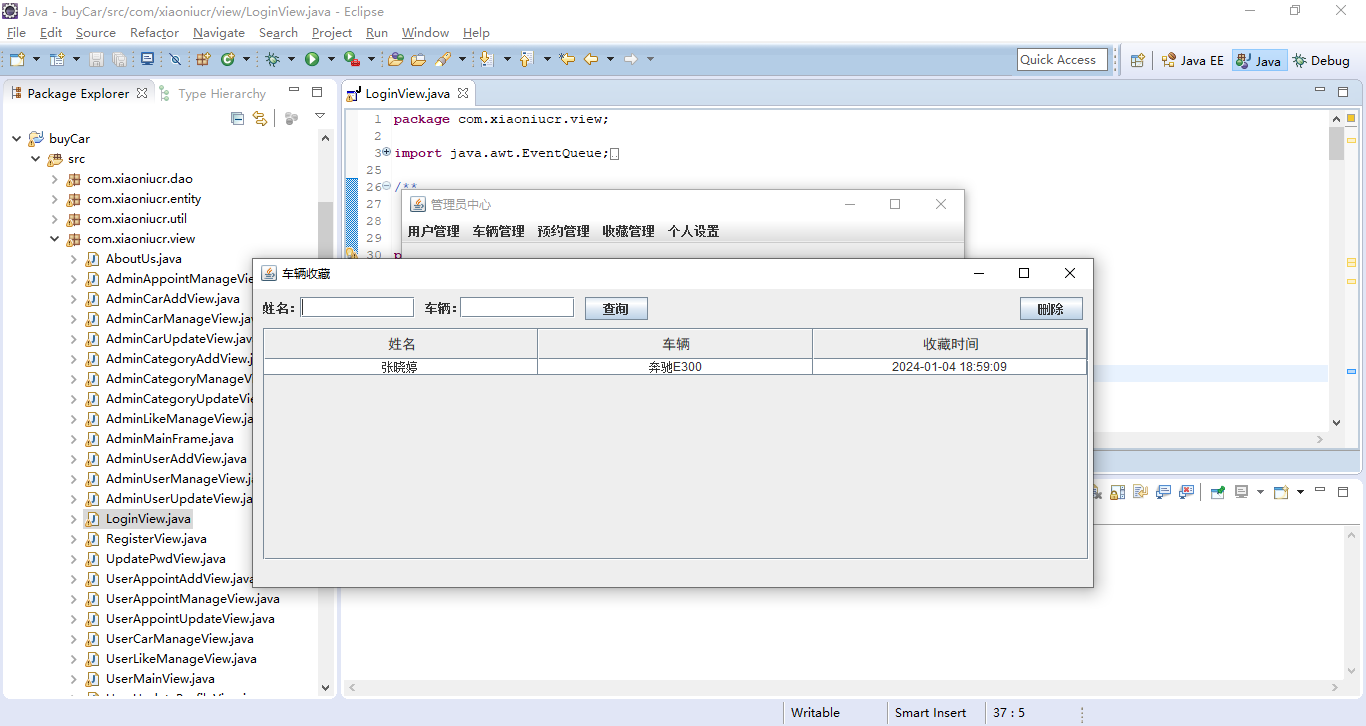Toggle Link with Editor in Package Explorer
Image resolution: width=1366 pixels, height=726 pixels.
click(260, 118)
